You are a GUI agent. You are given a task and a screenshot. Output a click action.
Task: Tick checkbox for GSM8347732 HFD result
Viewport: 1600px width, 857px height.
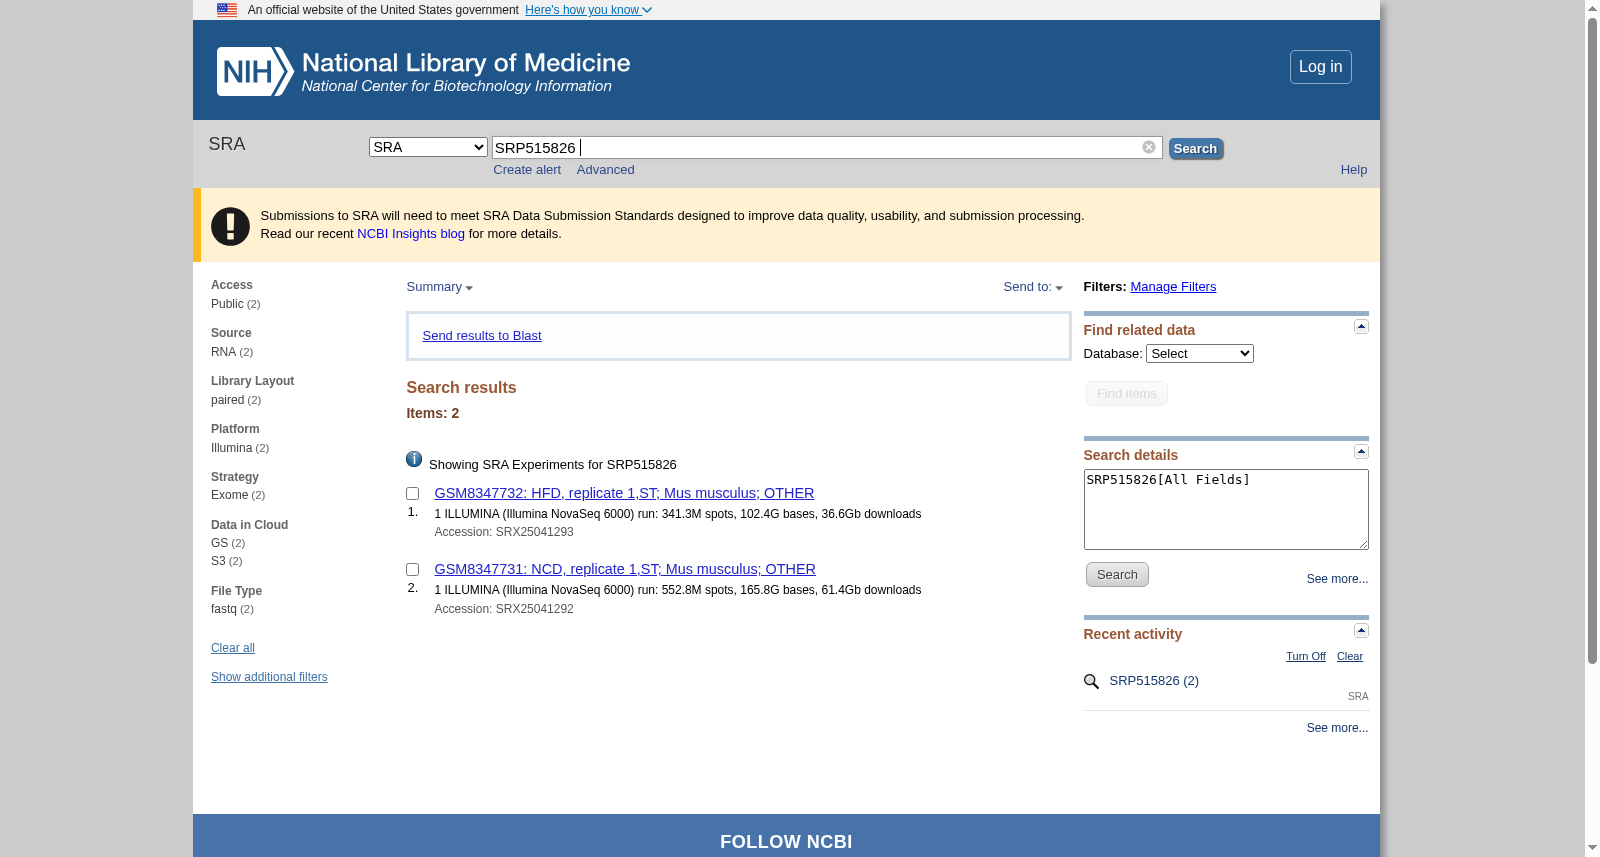pyautogui.click(x=412, y=494)
